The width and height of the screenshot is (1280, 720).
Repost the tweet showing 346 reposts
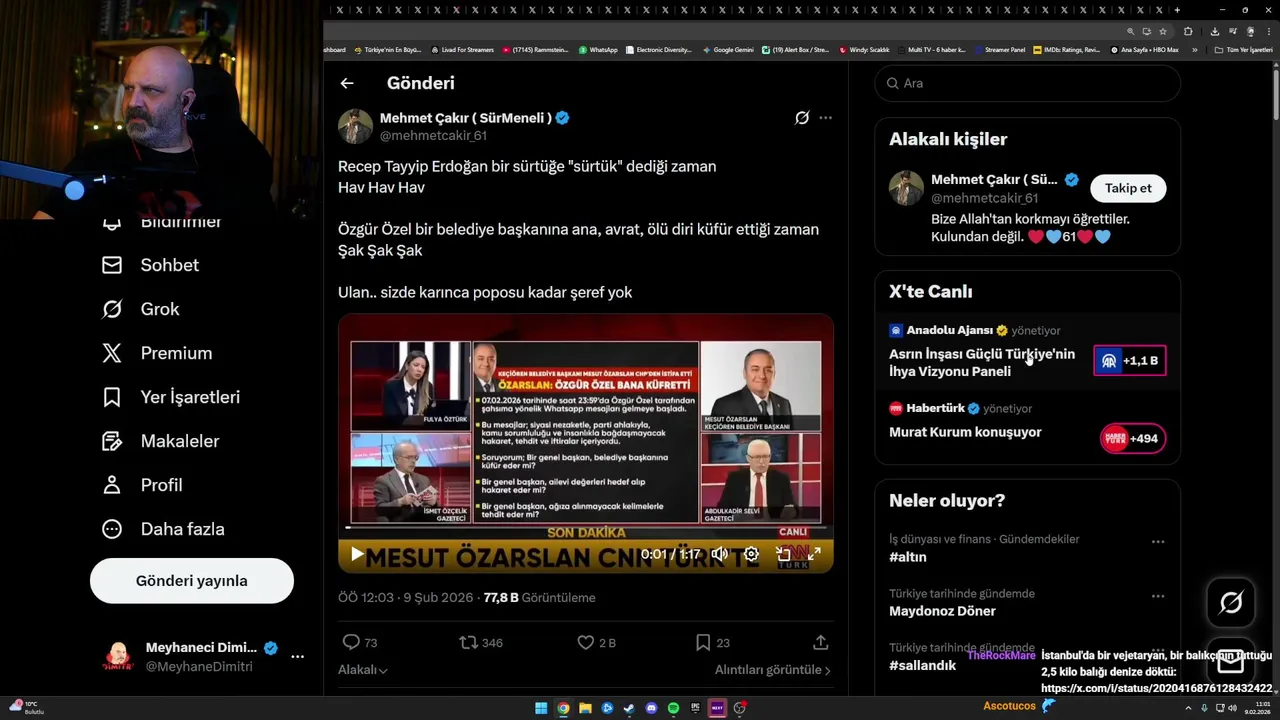click(x=480, y=643)
